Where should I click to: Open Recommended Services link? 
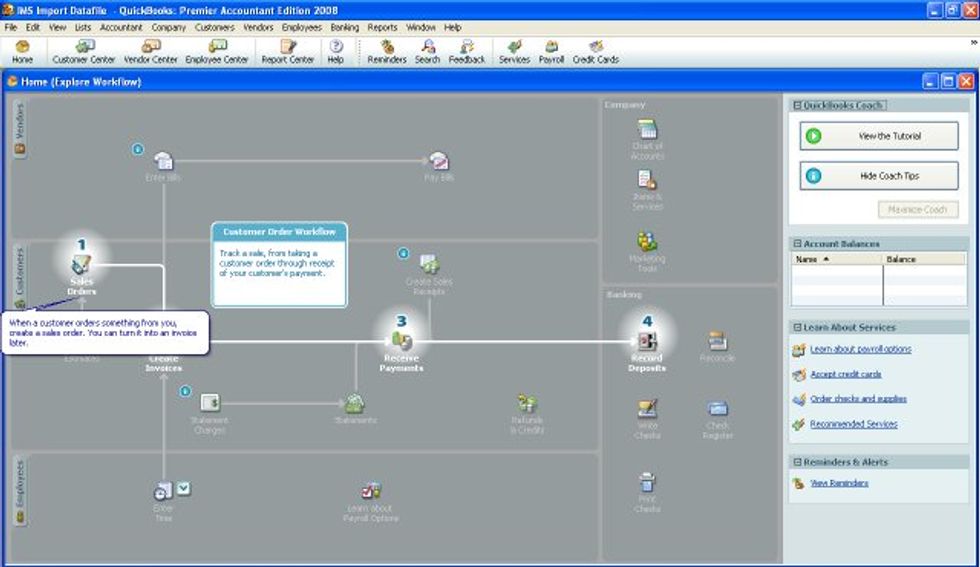[x=853, y=424]
